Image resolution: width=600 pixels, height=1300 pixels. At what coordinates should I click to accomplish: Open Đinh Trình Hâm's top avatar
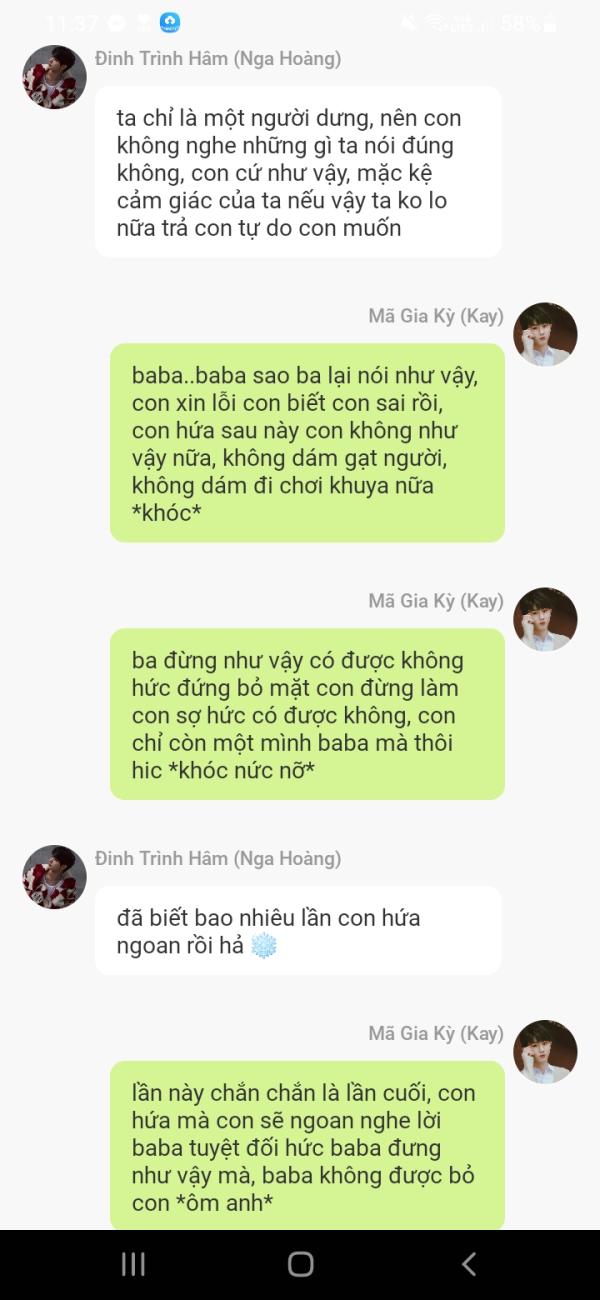click(x=54, y=77)
